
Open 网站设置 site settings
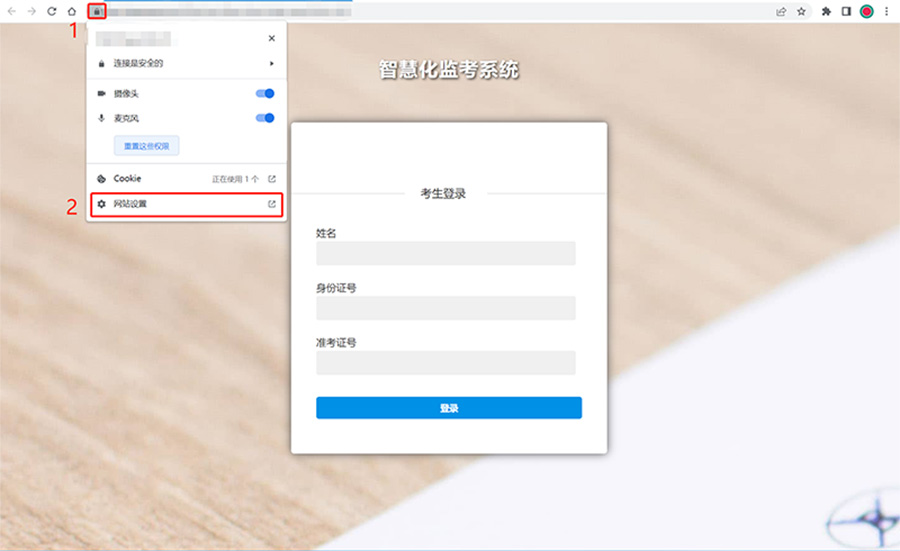[x=186, y=204]
